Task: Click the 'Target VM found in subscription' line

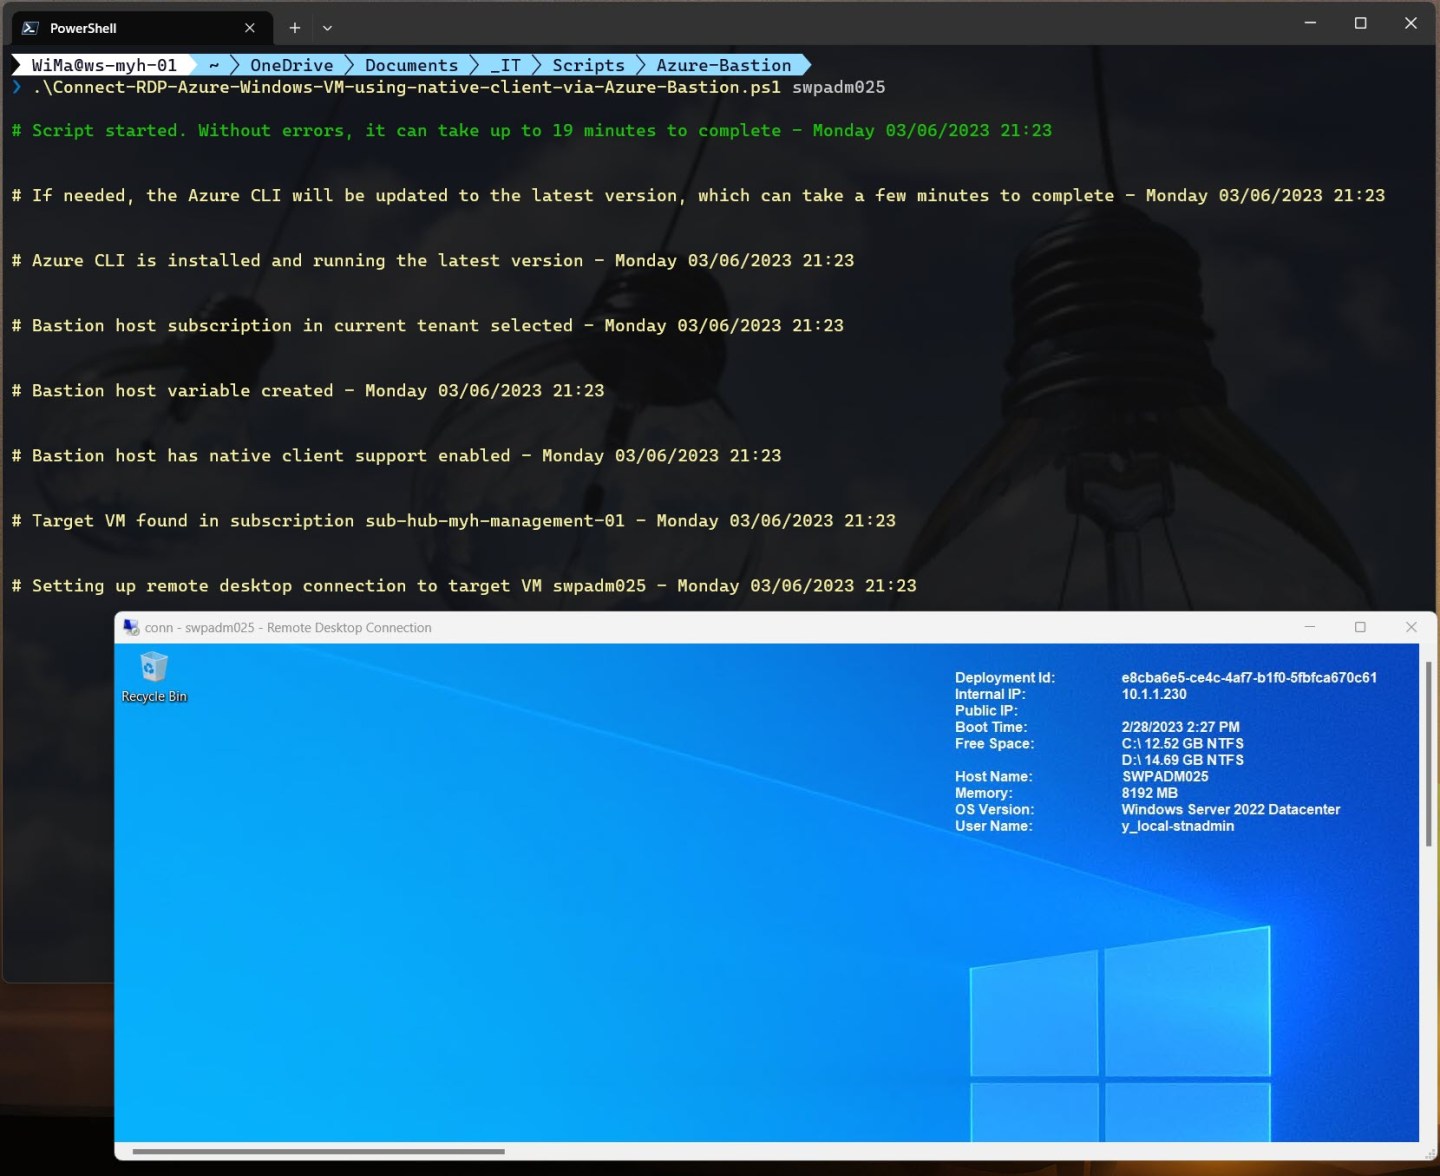Action: coord(453,520)
